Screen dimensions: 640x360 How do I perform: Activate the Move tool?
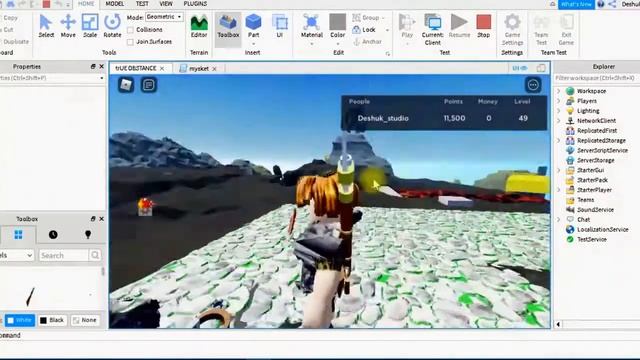tap(68, 26)
